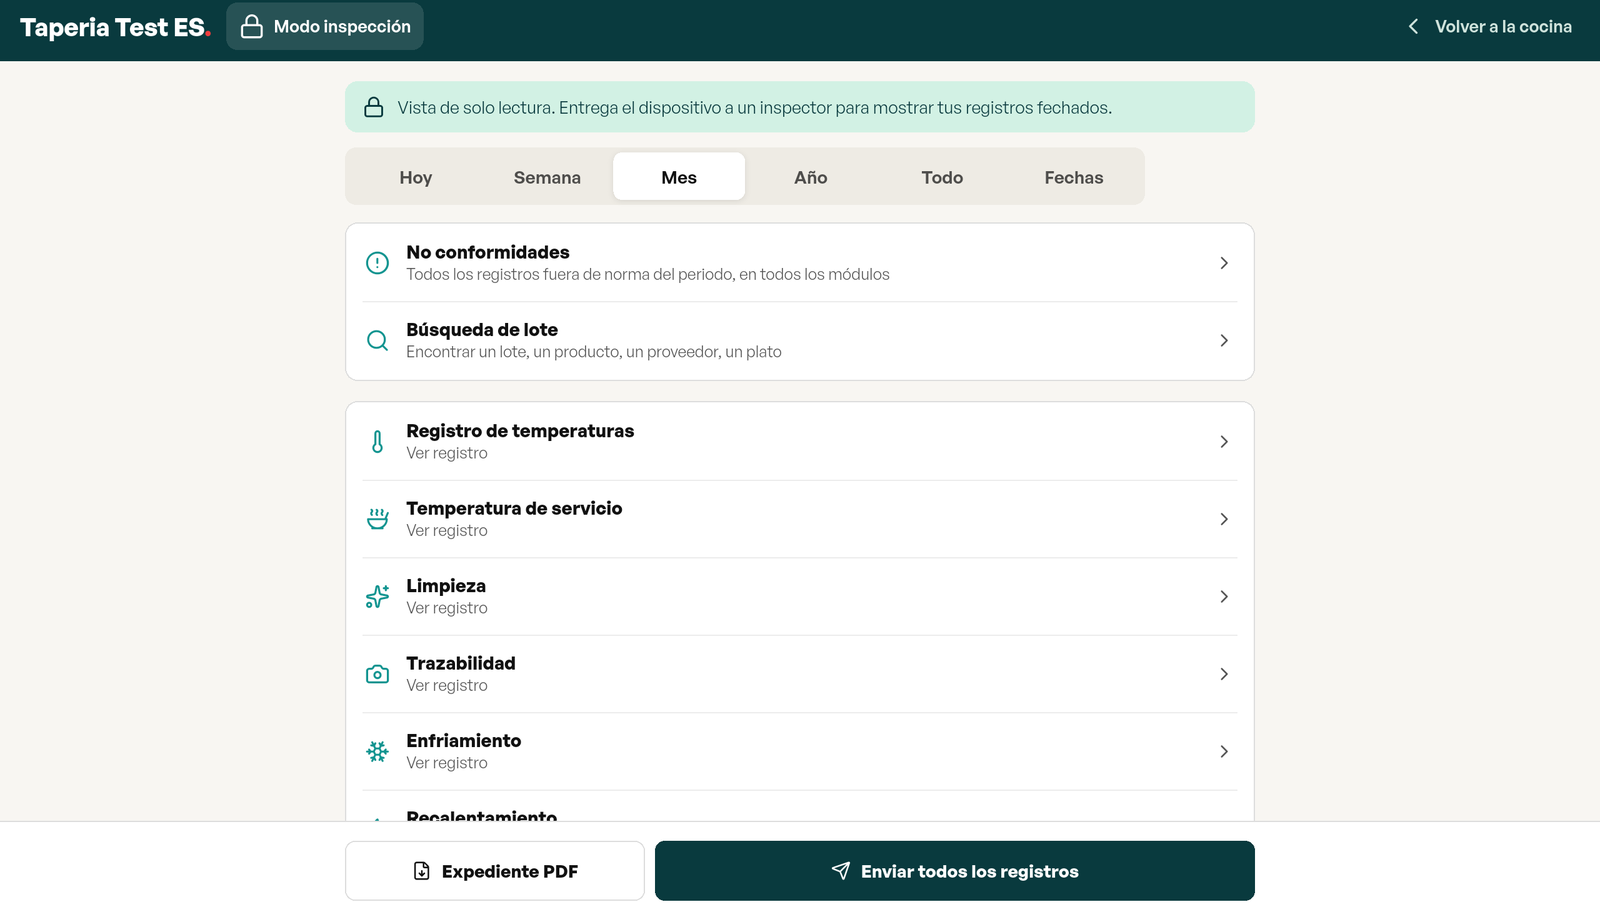1600x912 pixels.
Task: Click the PDF download icon in Expediente PDF
Action: pyautogui.click(x=422, y=871)
